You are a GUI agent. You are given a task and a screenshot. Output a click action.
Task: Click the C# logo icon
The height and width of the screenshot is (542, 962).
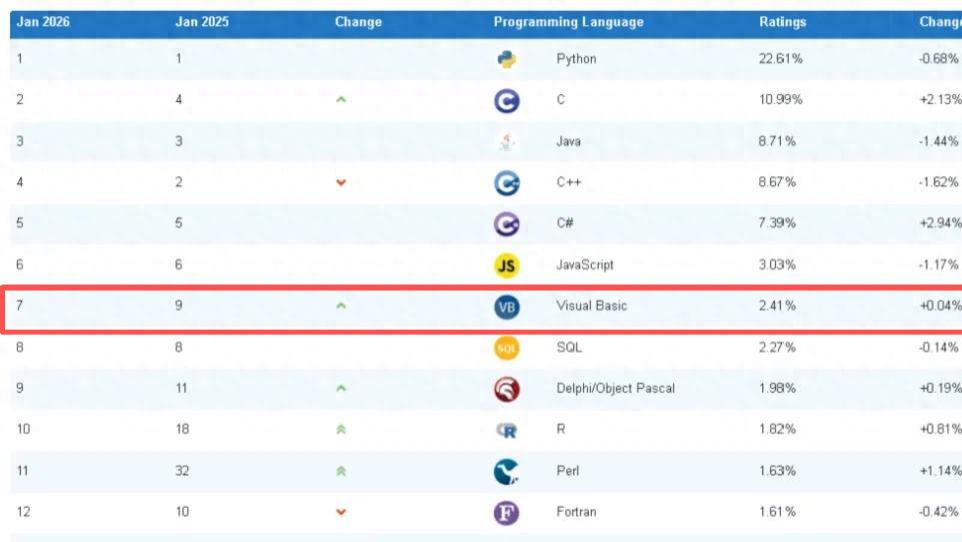click(x=507, y=224)
